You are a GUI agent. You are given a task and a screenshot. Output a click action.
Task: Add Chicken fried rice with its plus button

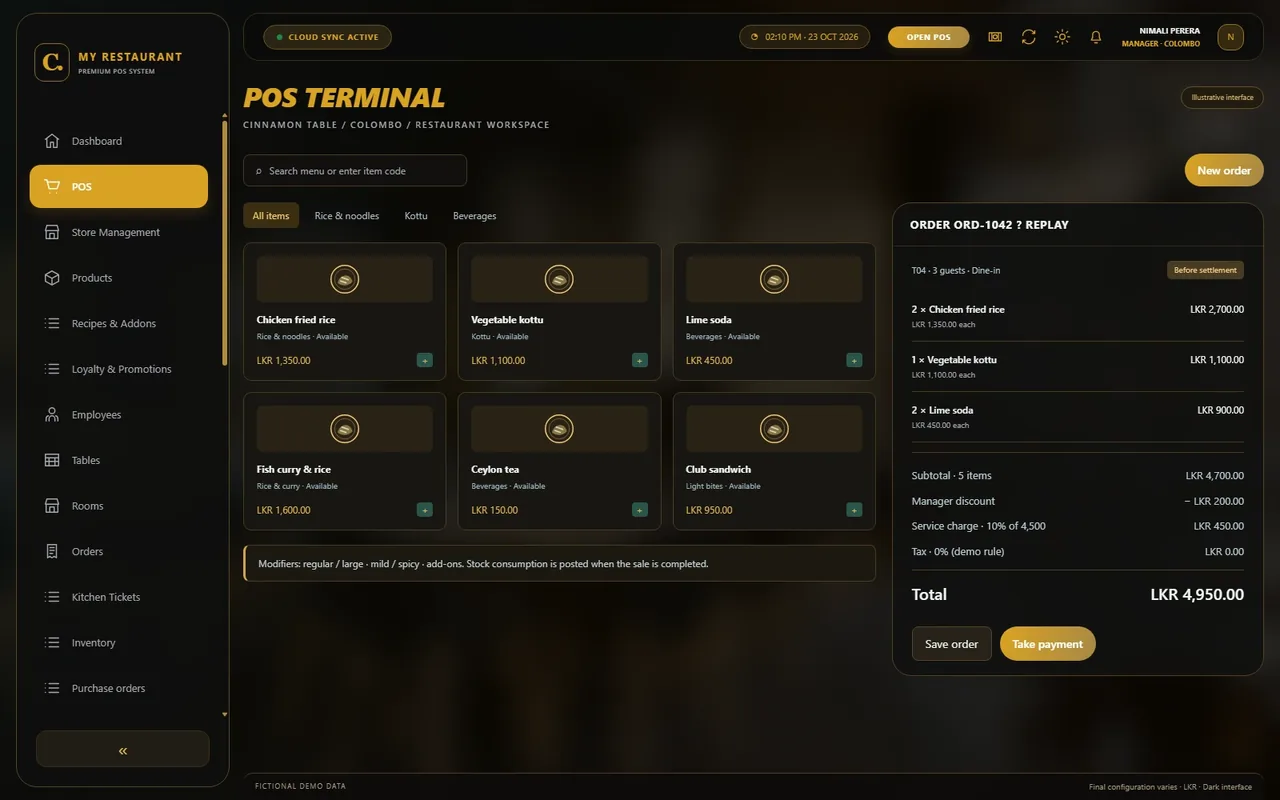click(425, 360)
